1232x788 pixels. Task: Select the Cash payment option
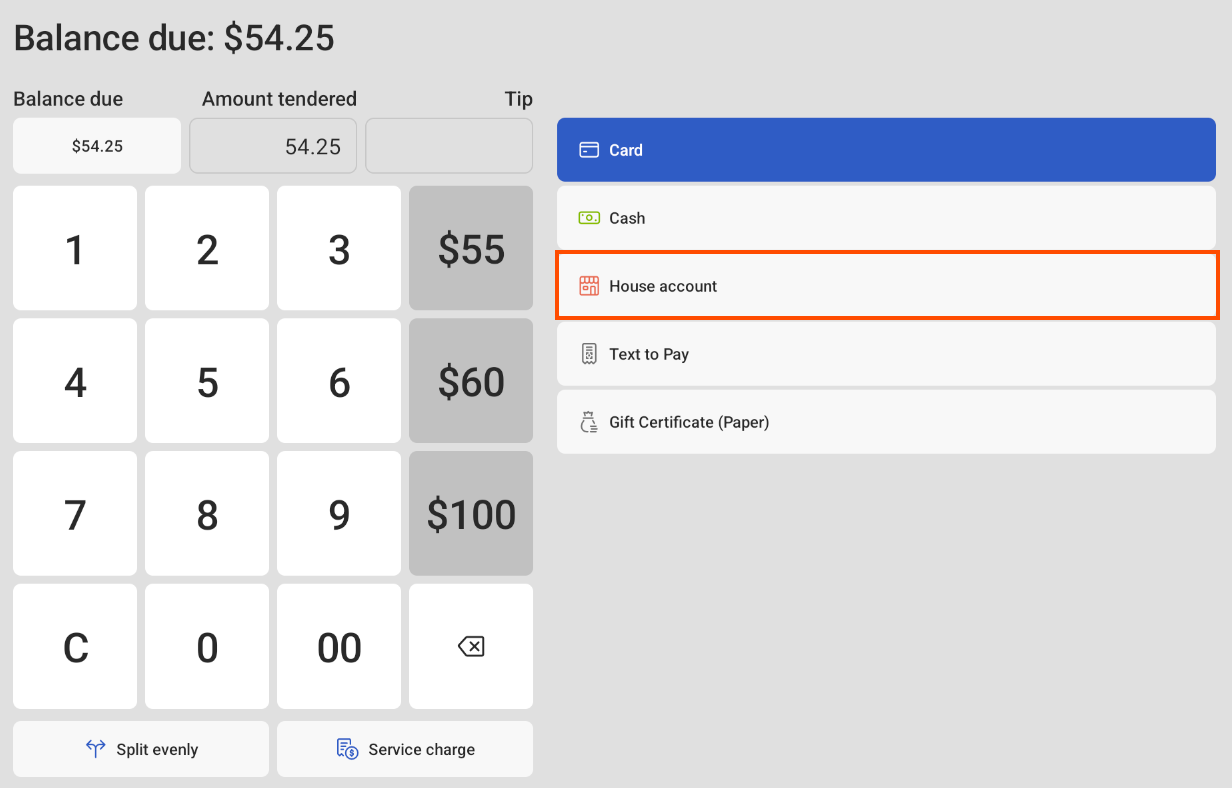886,217
